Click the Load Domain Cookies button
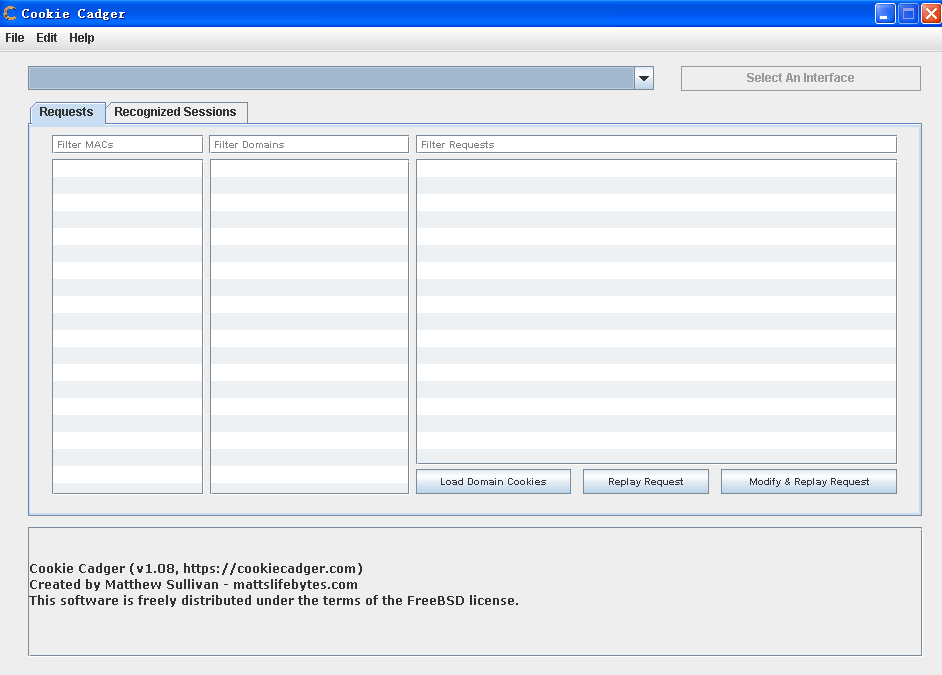 [493, 482]
